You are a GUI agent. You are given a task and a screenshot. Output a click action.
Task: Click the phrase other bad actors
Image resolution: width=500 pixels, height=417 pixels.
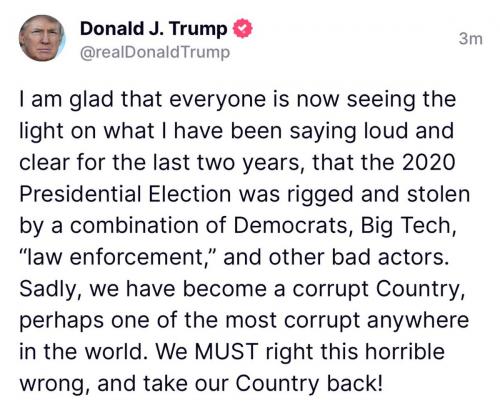[358, 257]
